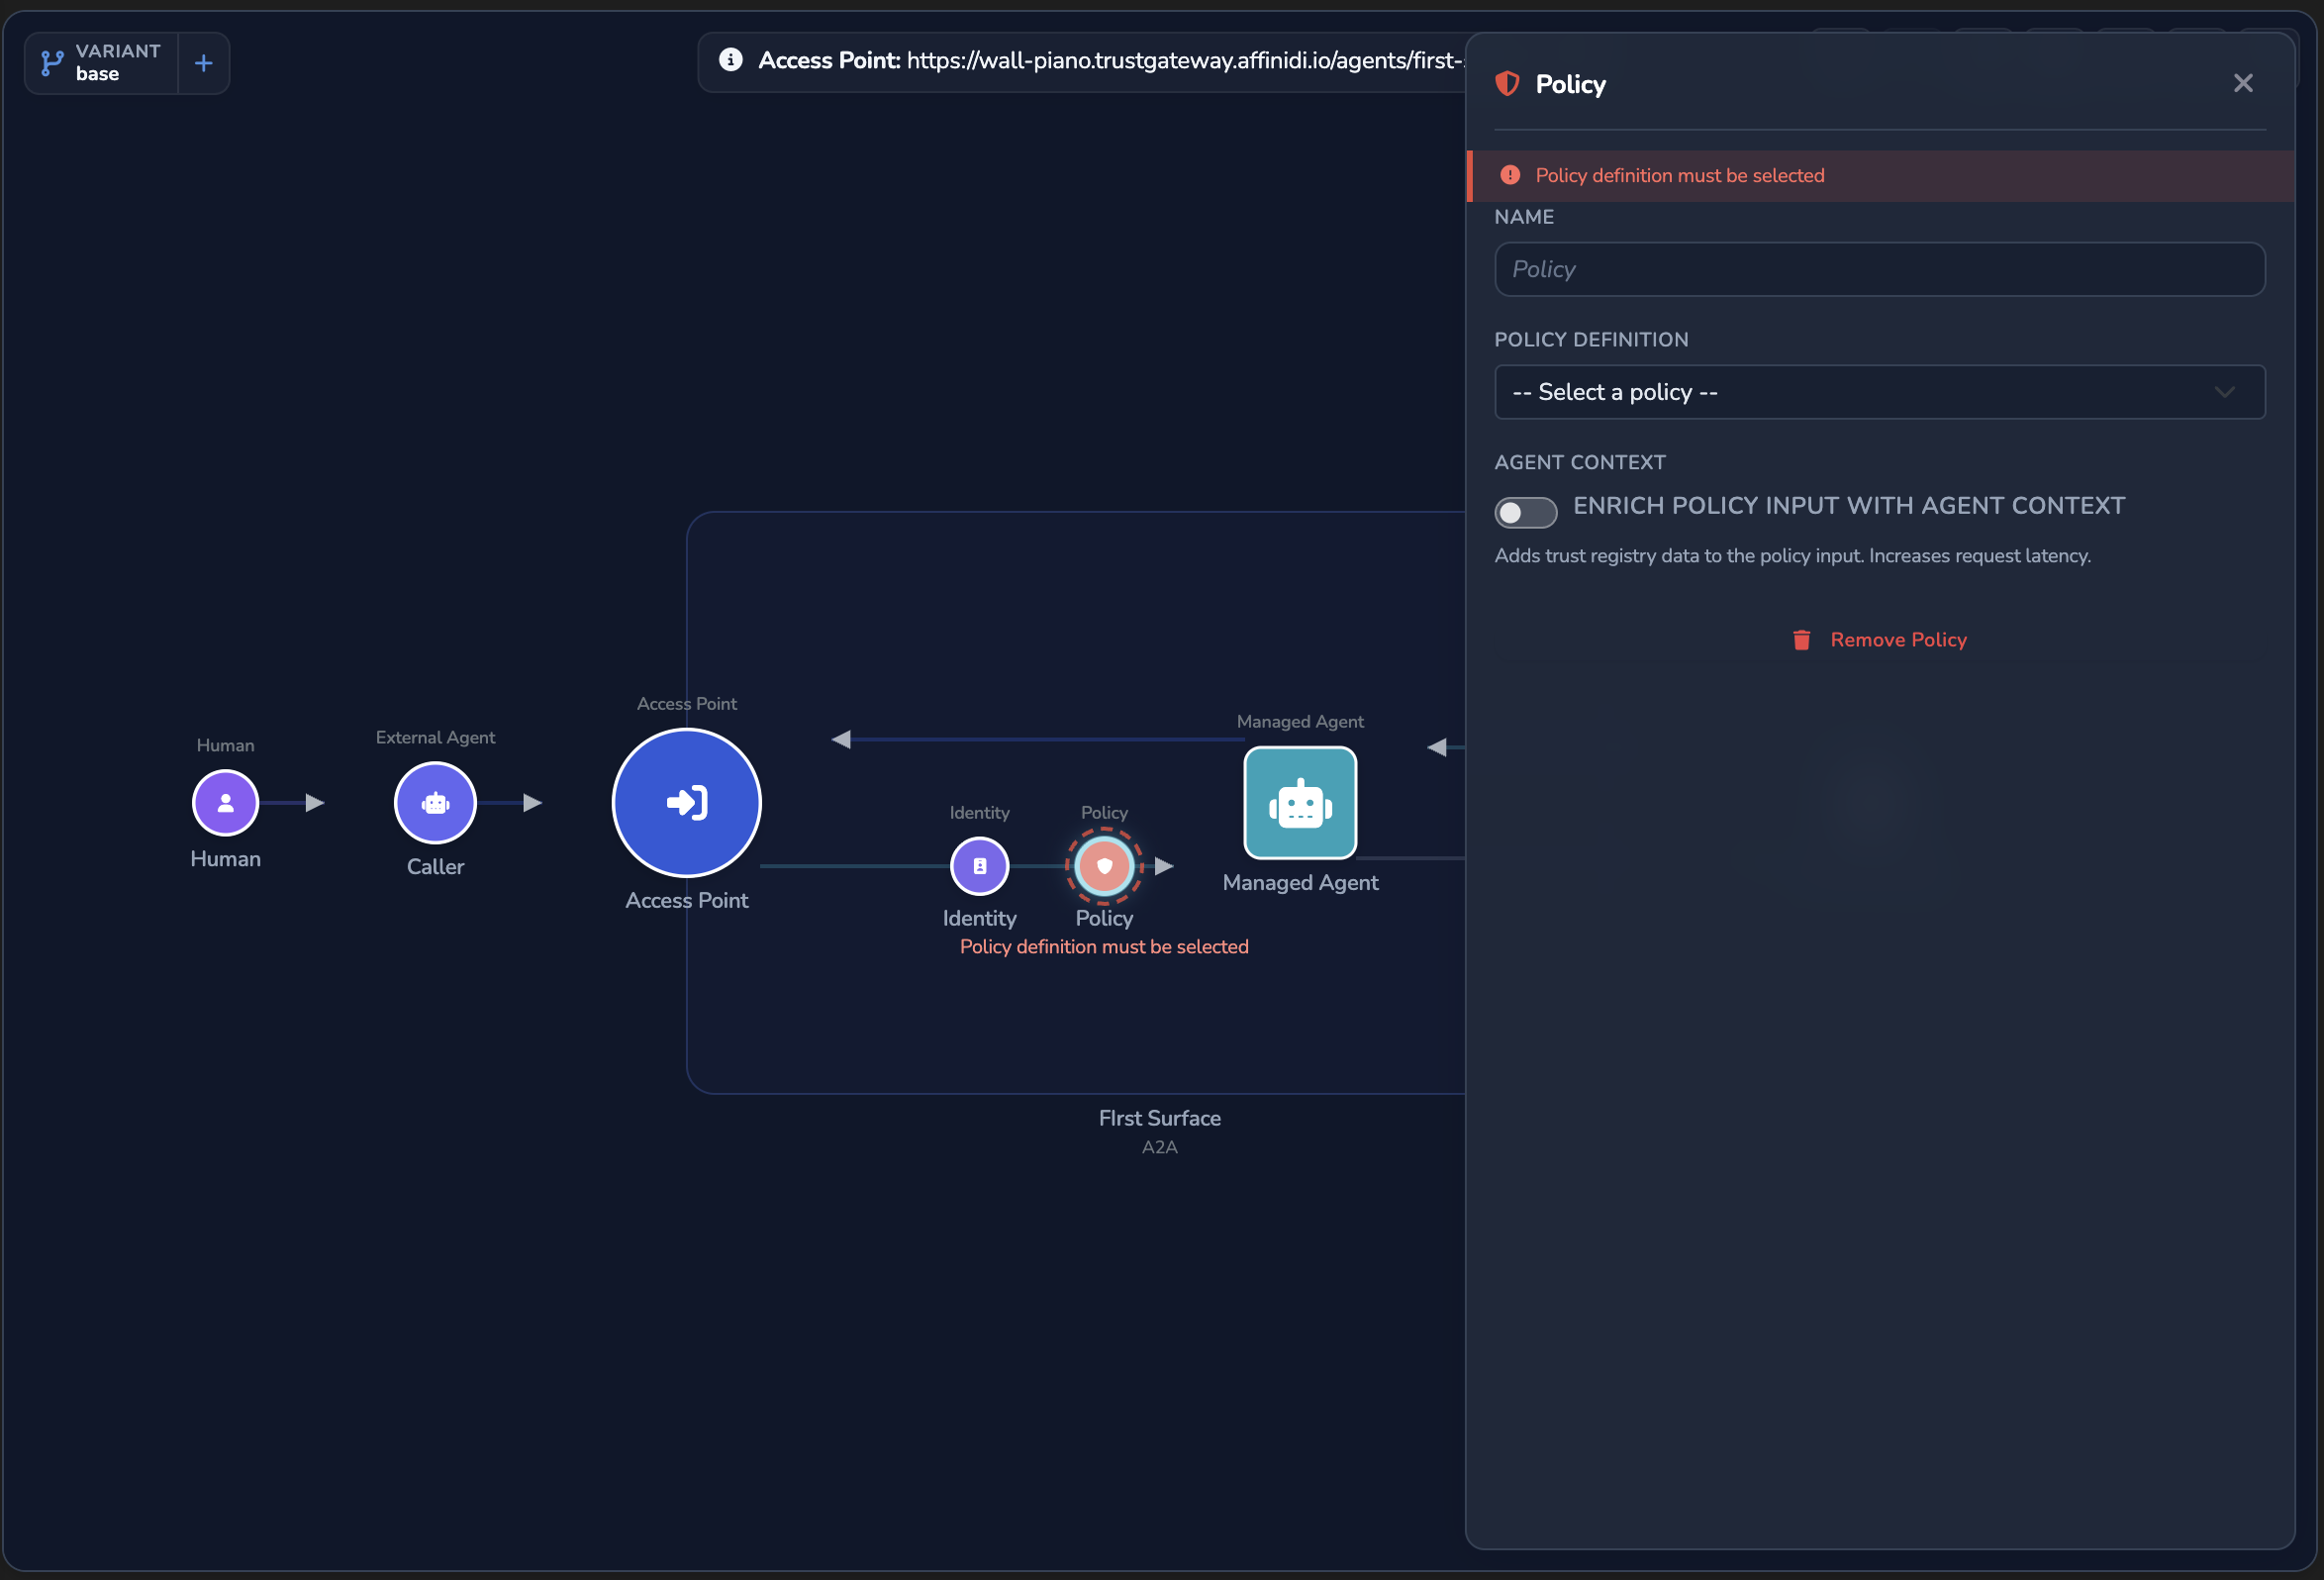
Task: Click the Policy name input field
Action: click(1879, 269)
